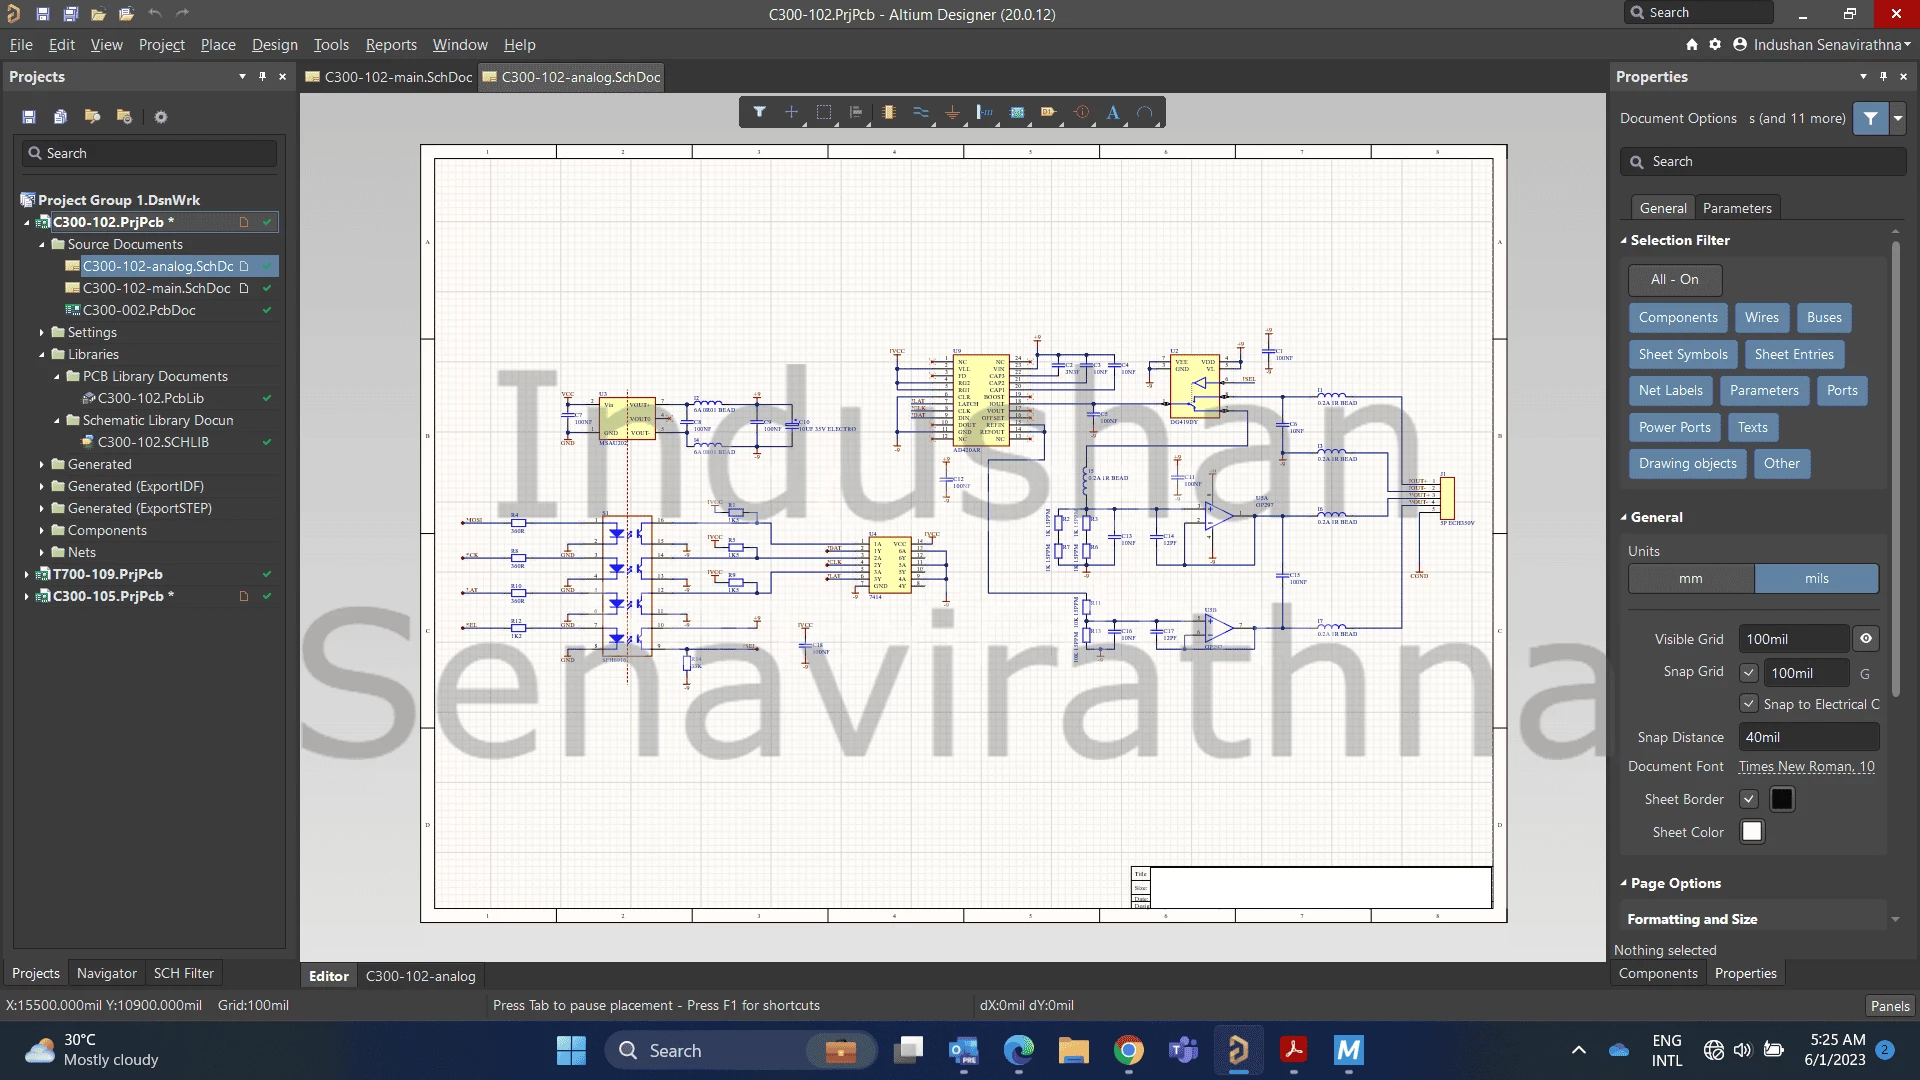Place a GND power port
Viewport: 1920px width, 1080px height.
[x=952, y=112]
